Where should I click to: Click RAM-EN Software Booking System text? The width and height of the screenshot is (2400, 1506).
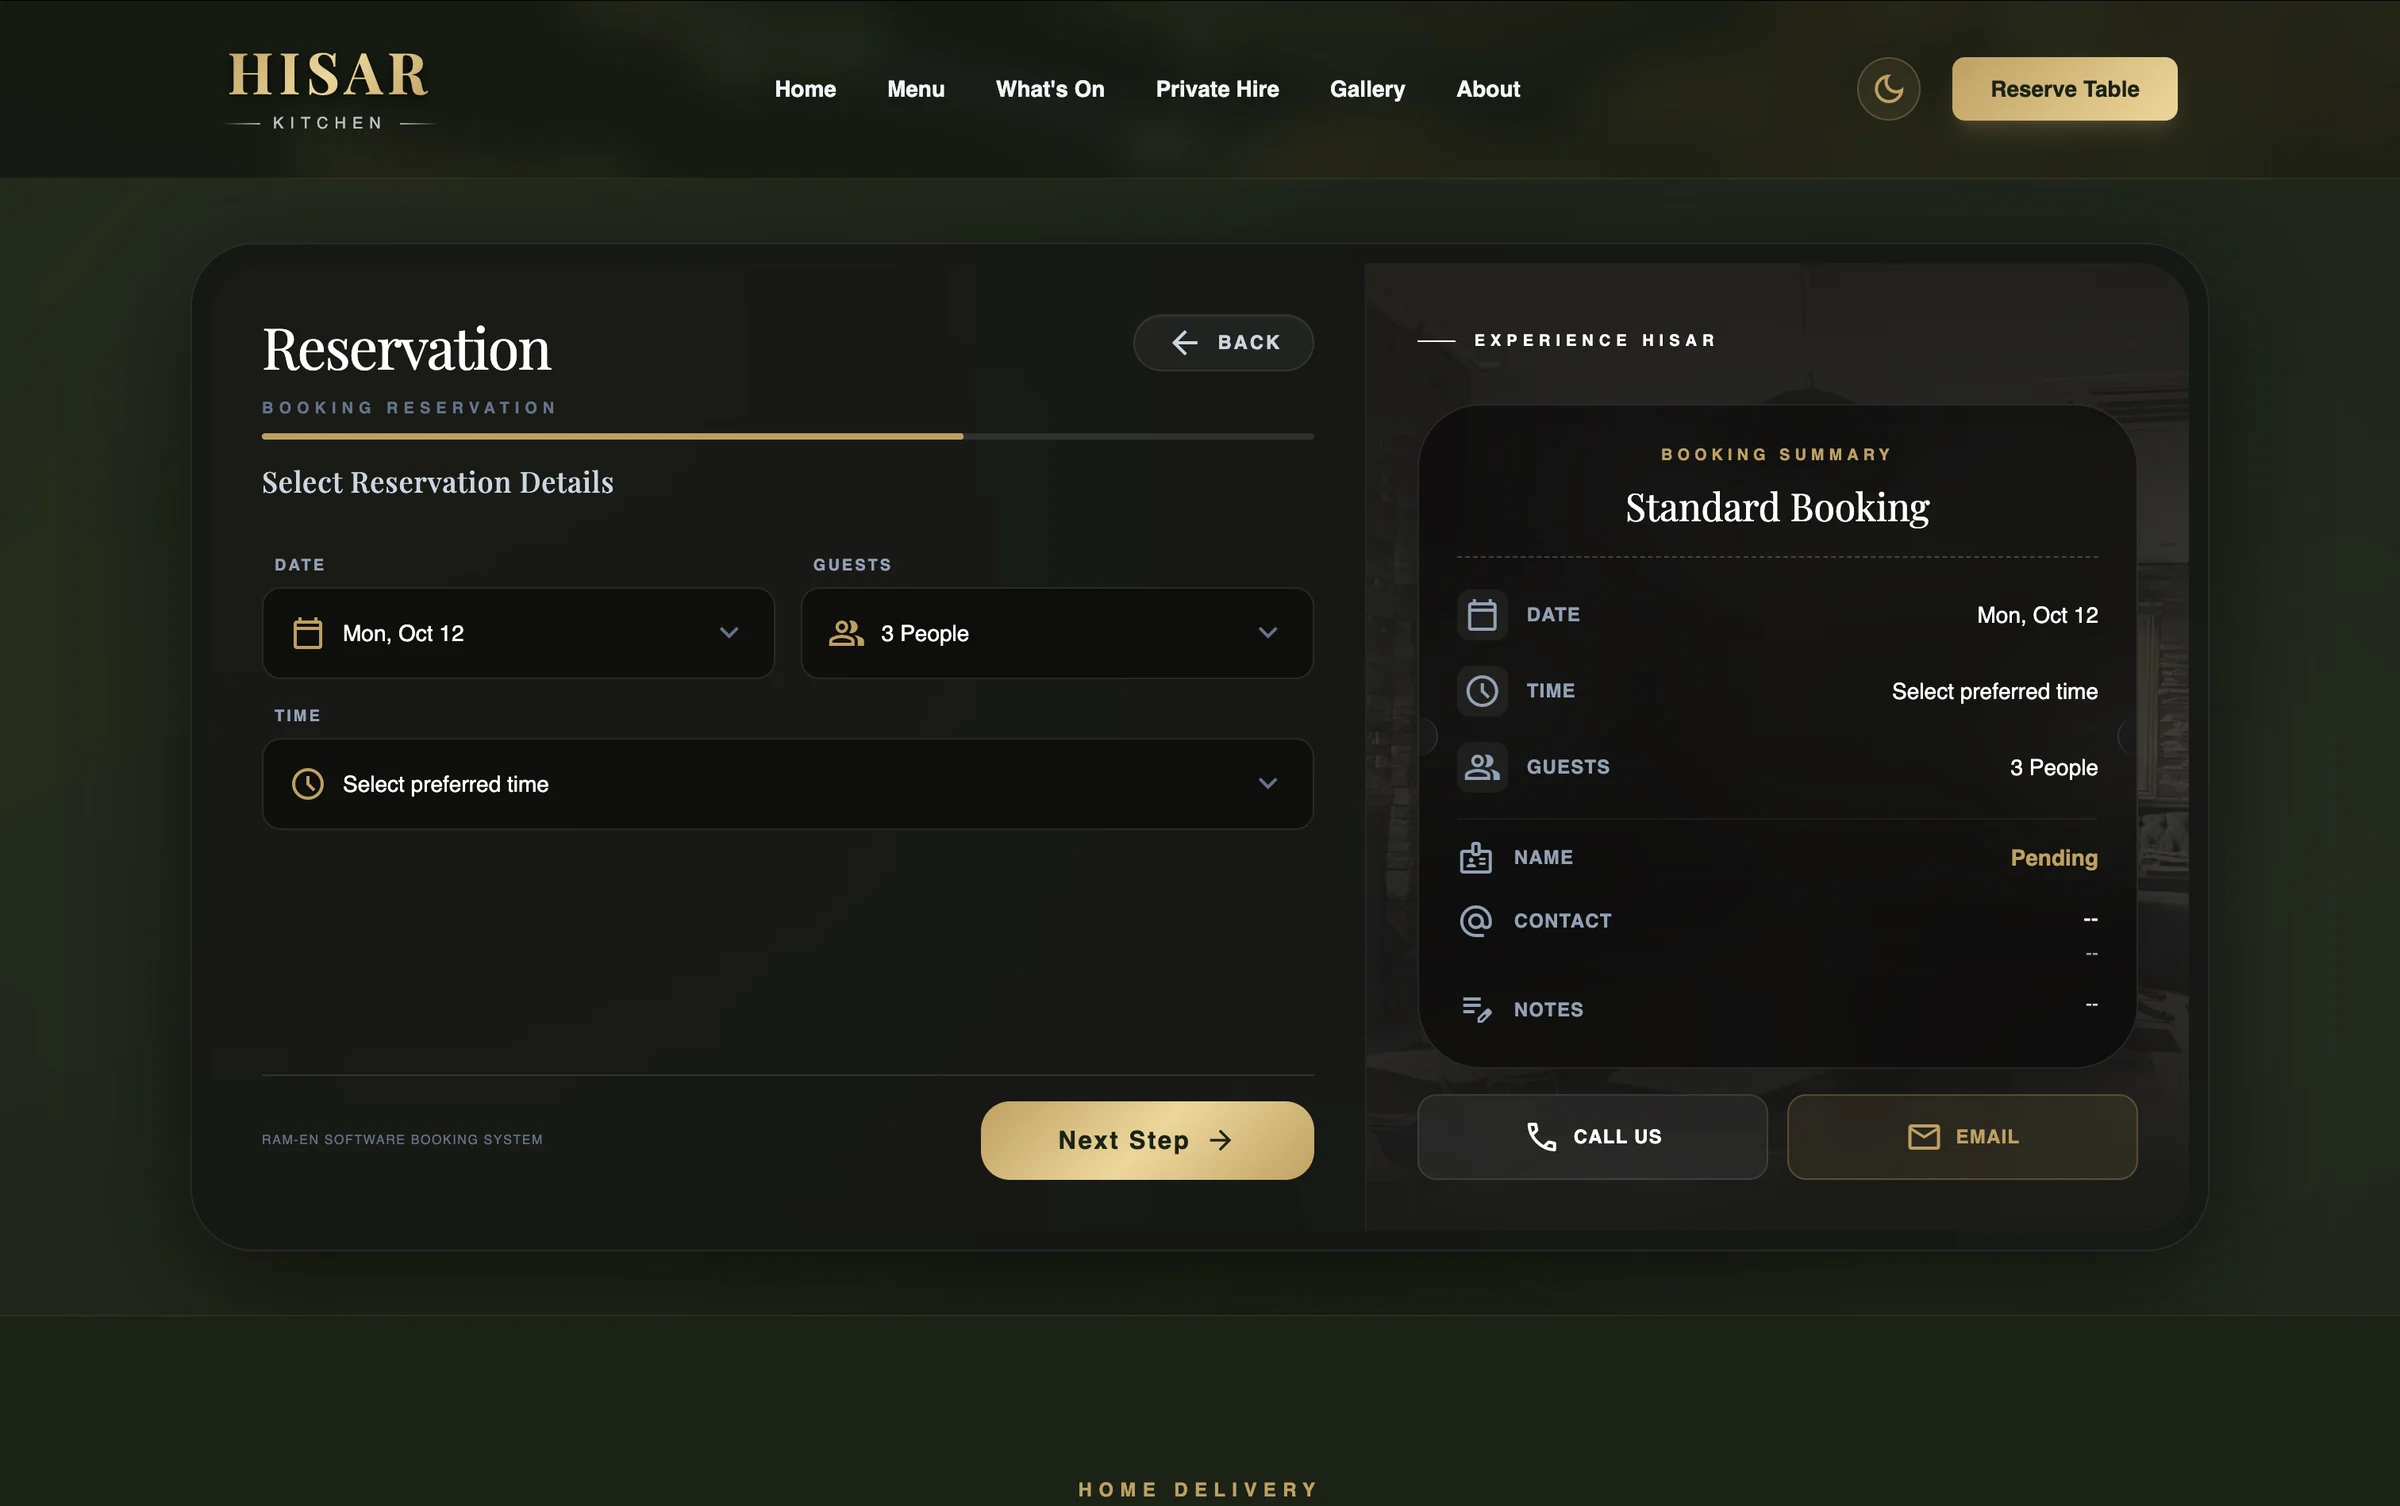pos(402,1140)
